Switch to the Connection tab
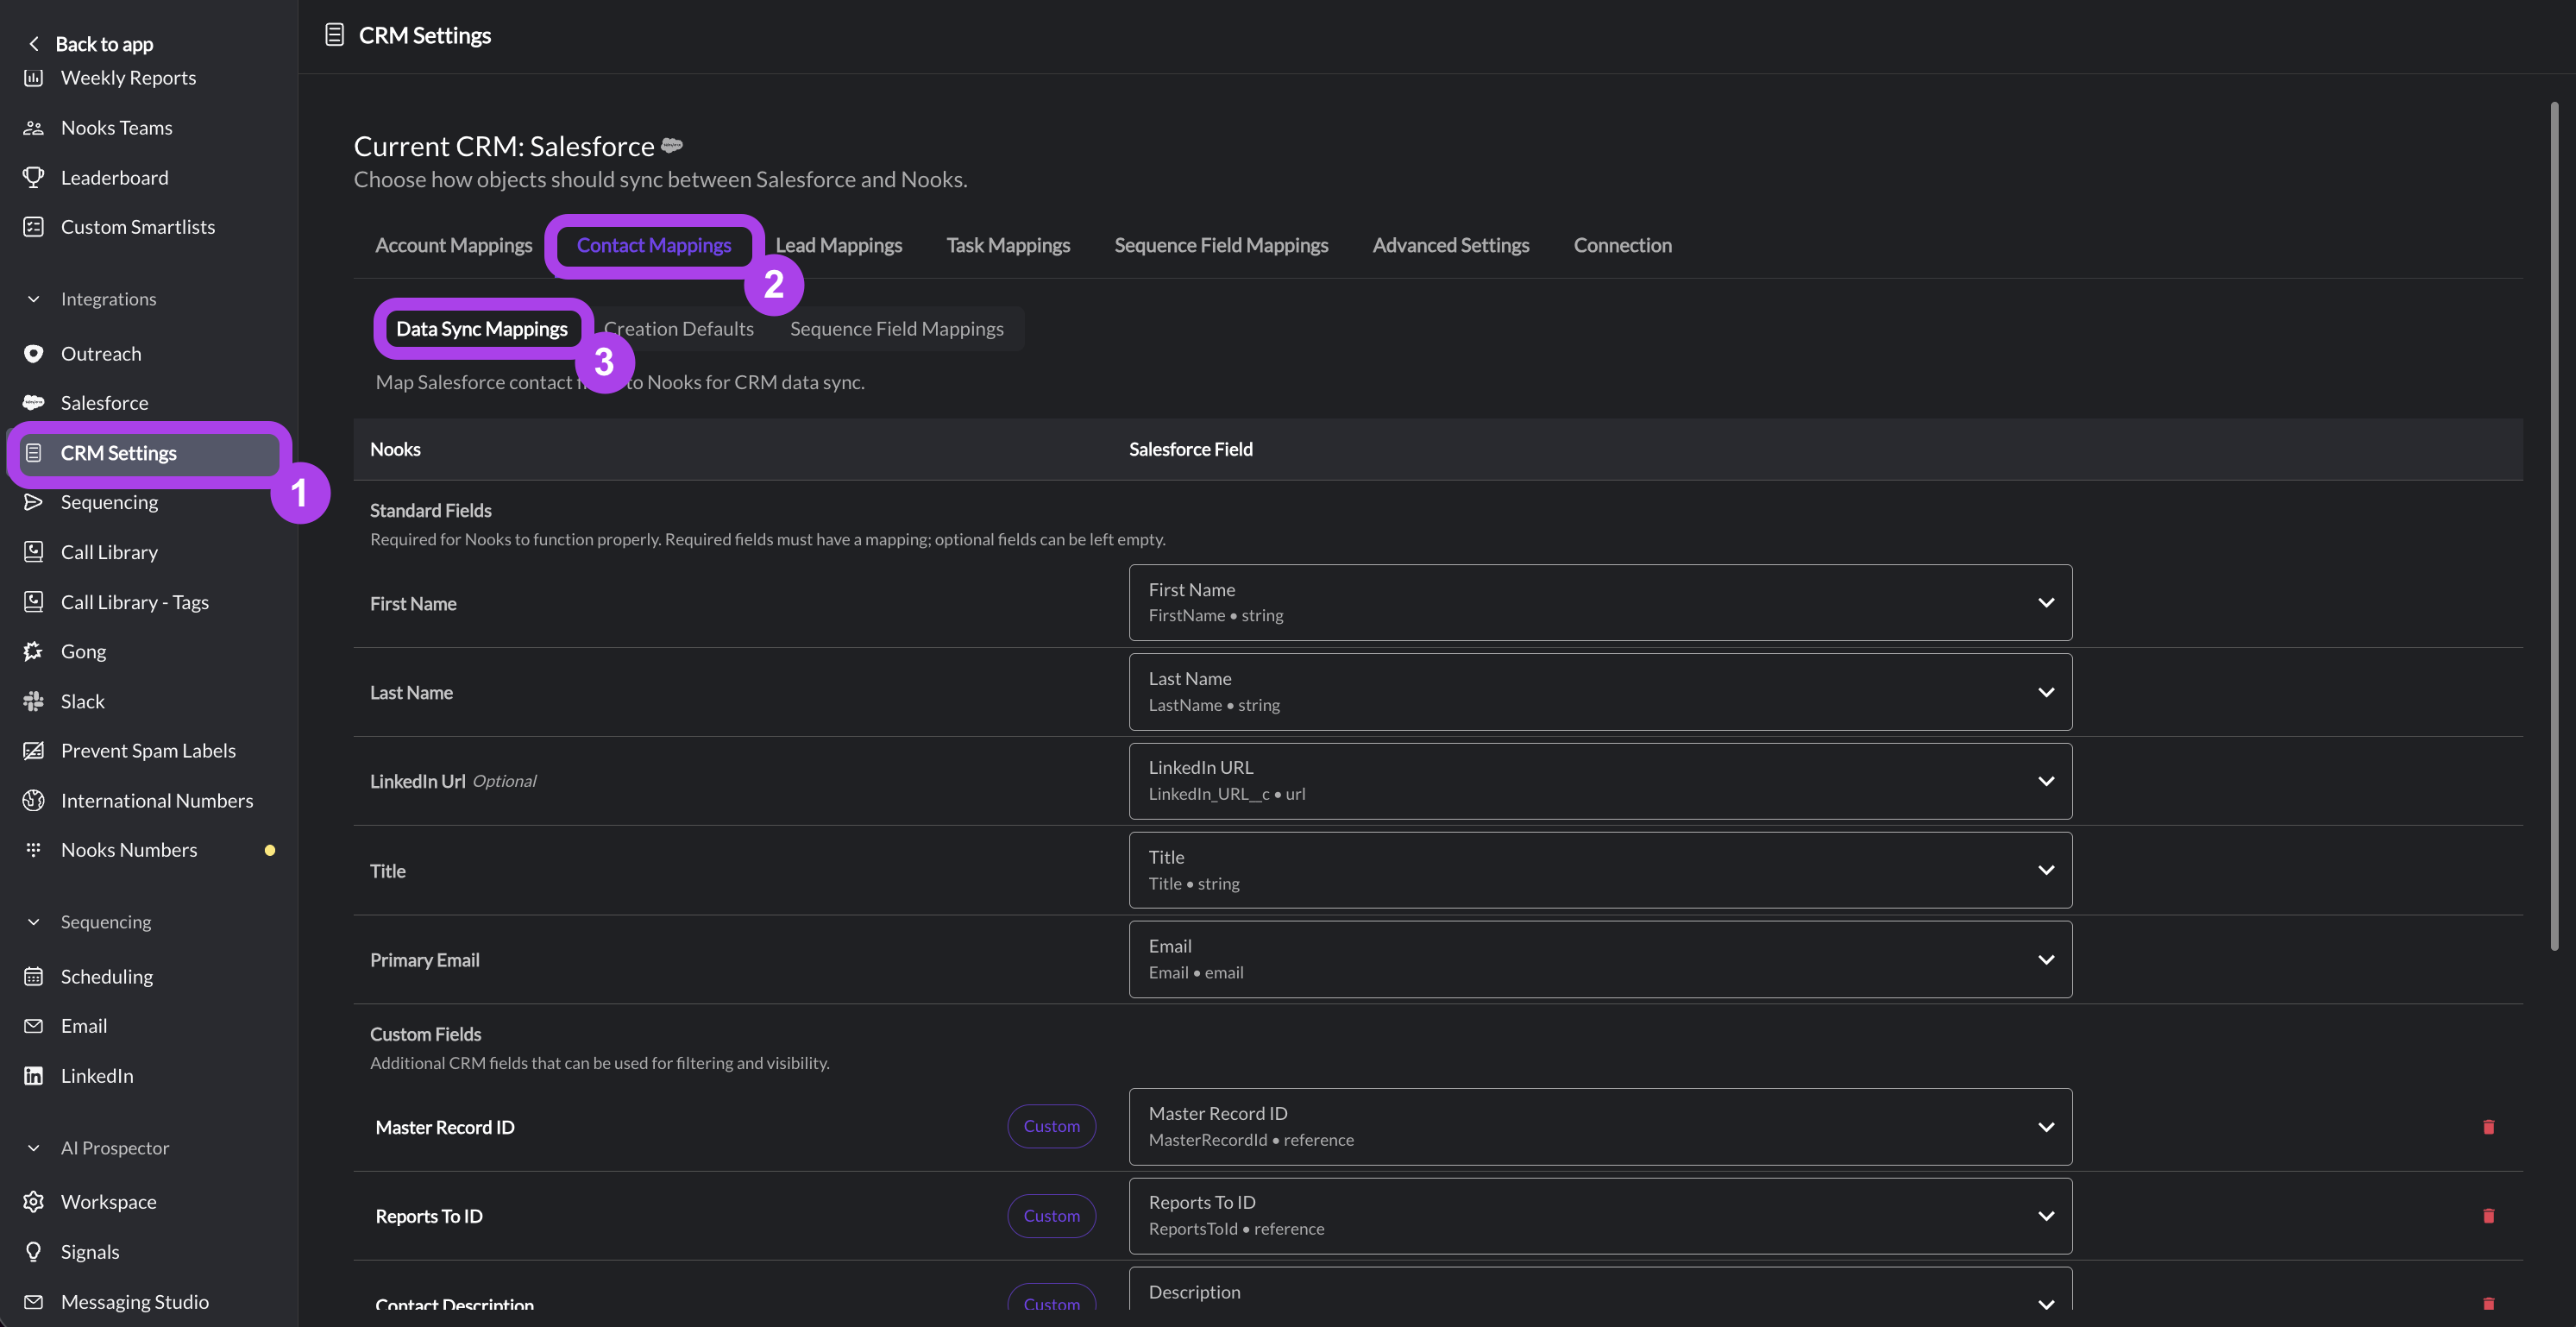 pyautogui.click(x=1622, y=246)
